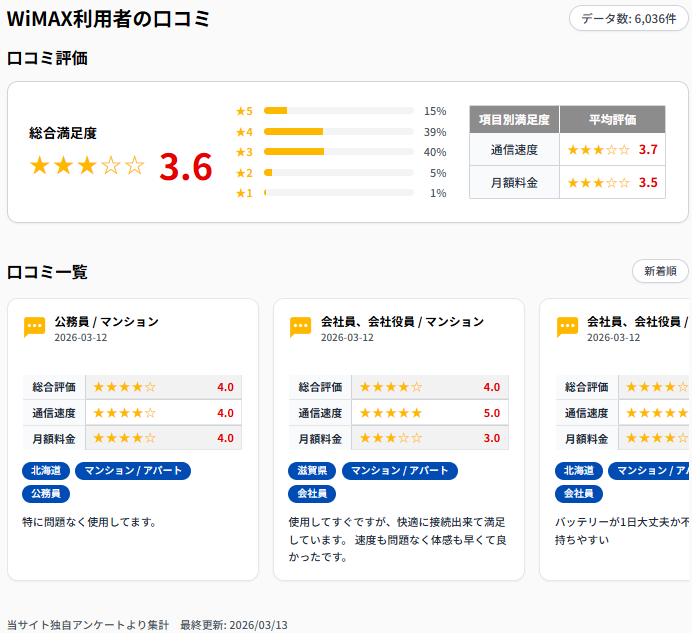
Task: Click the 口コミ評価 heading
Action: 47,58
